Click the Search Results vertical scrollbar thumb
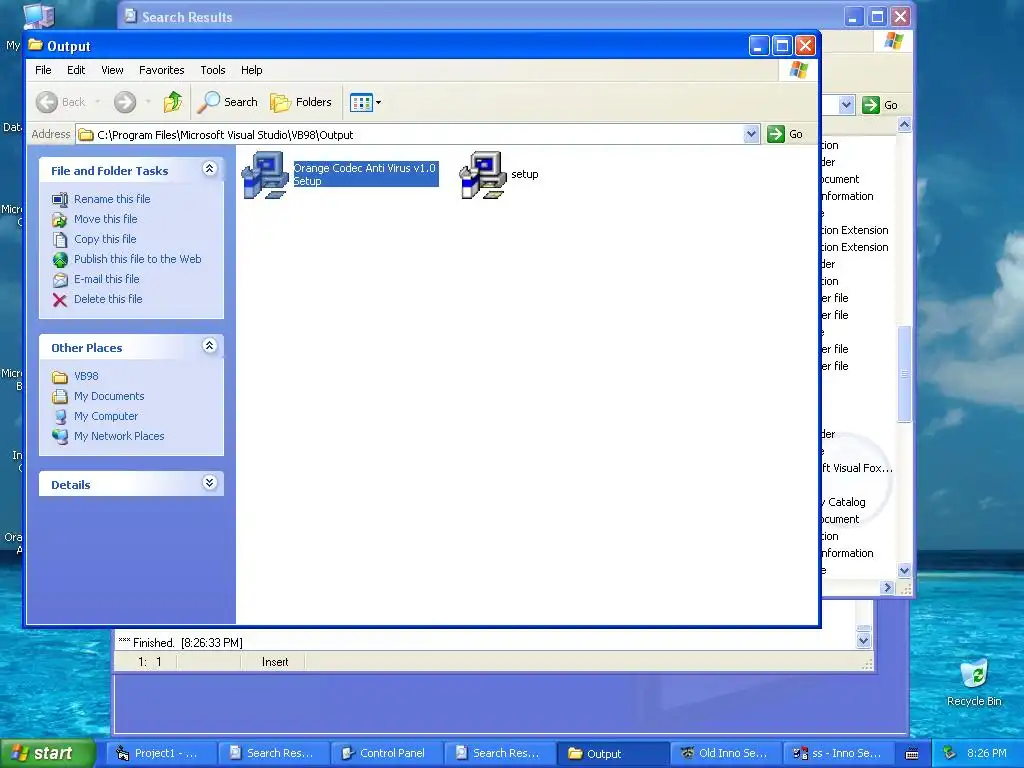Viewport: 1024px width, 768px height. (x=904, y=374)
